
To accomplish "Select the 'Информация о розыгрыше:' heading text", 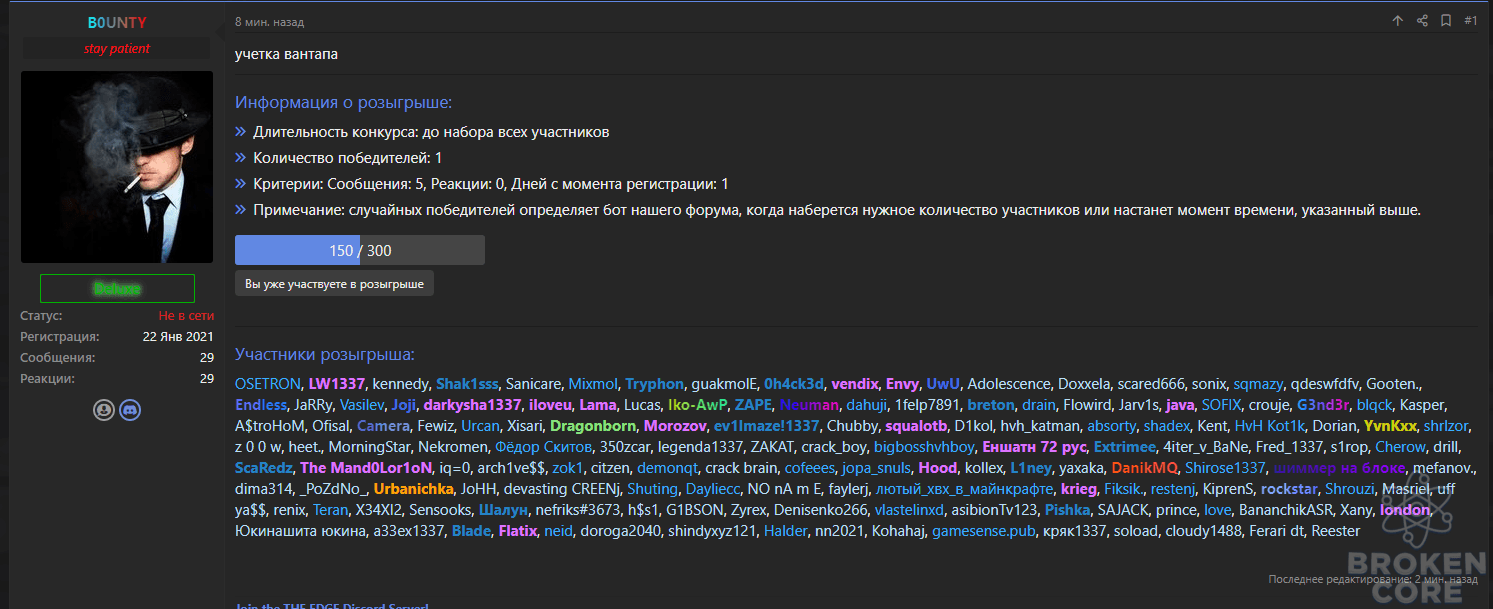I will click(x=343, y=102).
